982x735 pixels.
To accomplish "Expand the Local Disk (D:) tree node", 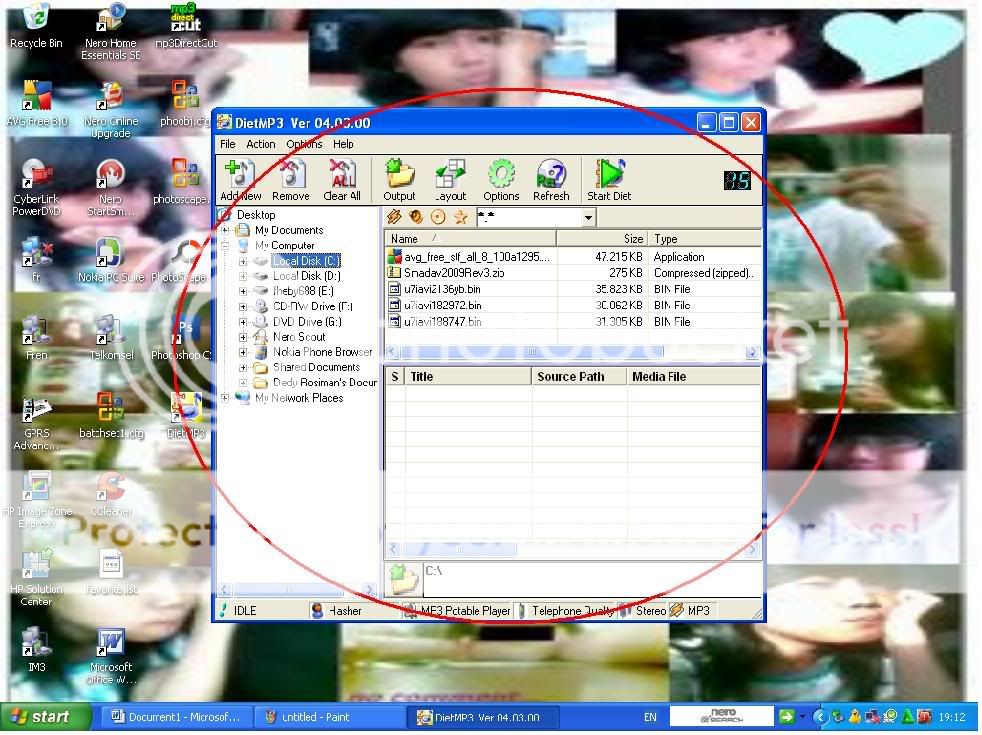I will [x=243, y=276].
